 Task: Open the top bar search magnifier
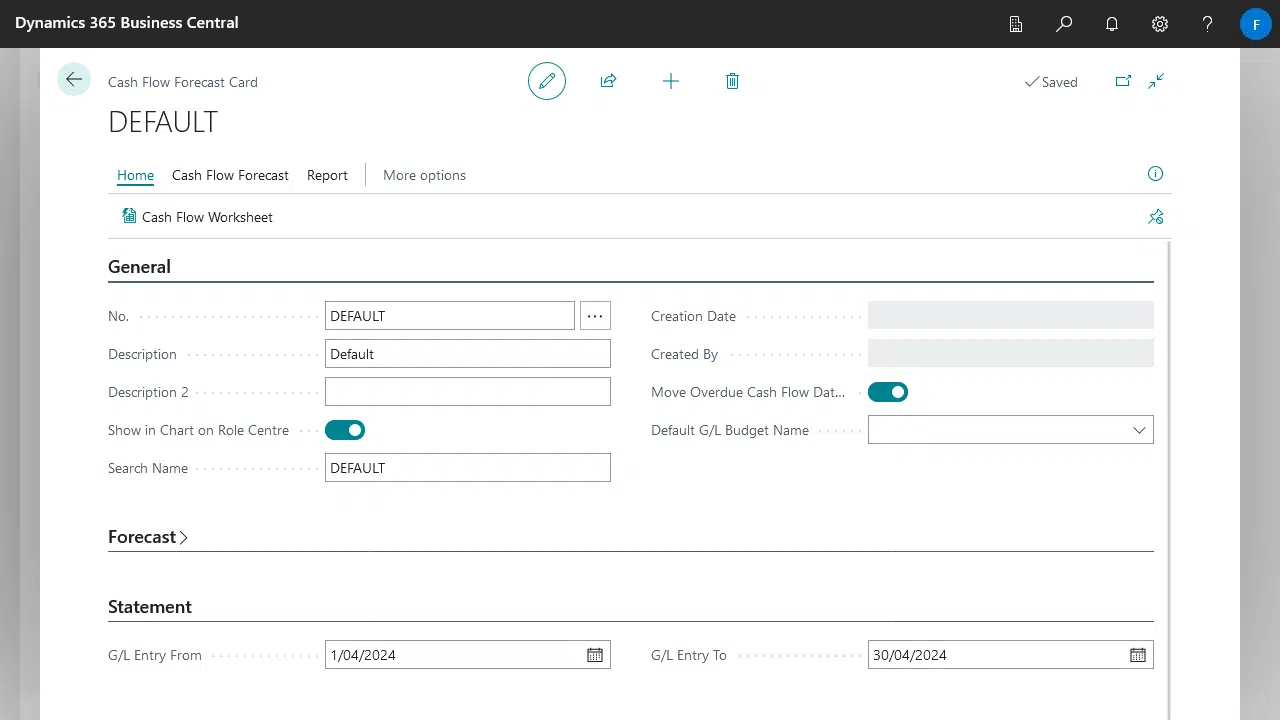coord(1064,23)
